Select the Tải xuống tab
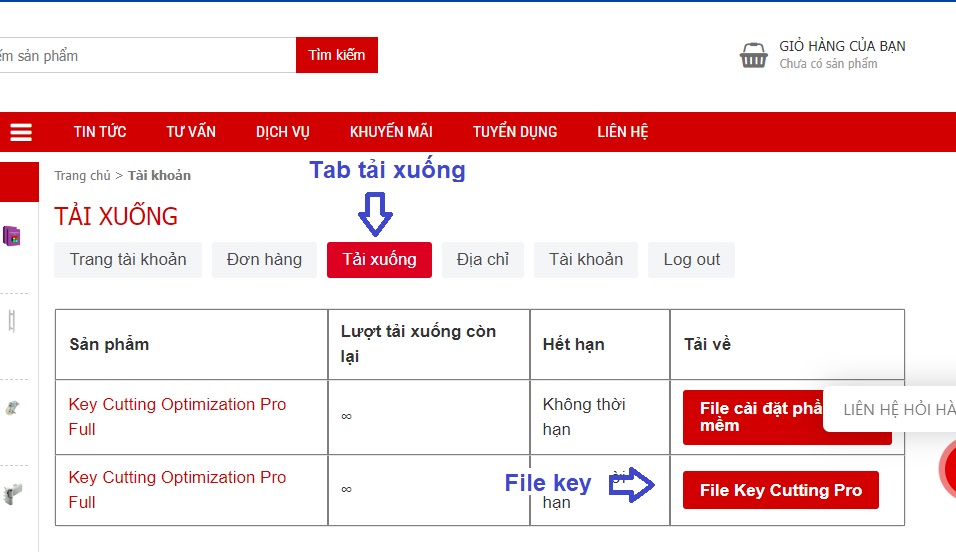This screenshot has width=956, height=552. pos(379,260)
